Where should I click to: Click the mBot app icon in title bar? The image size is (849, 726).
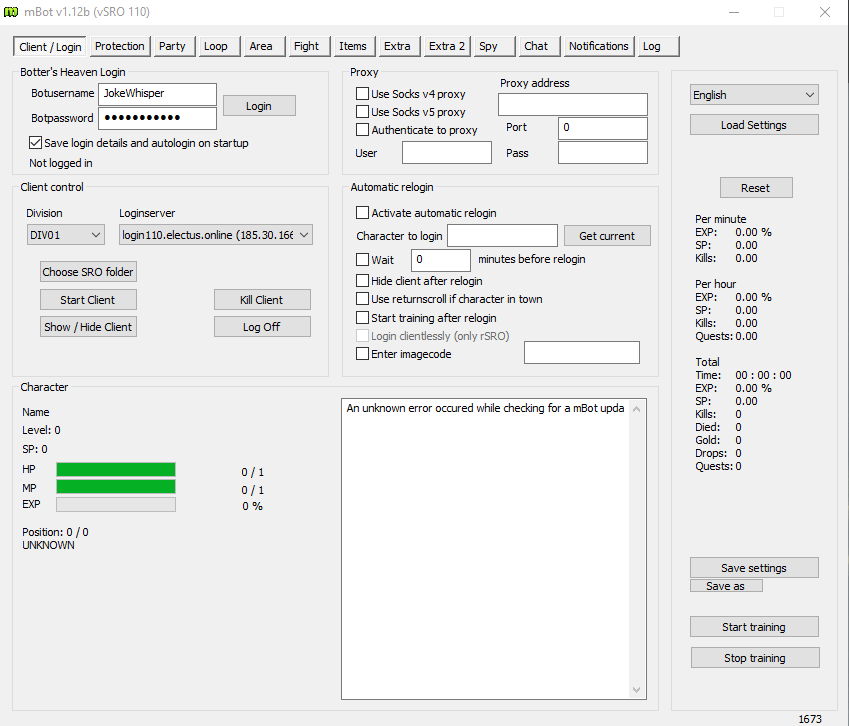point(12,12)
